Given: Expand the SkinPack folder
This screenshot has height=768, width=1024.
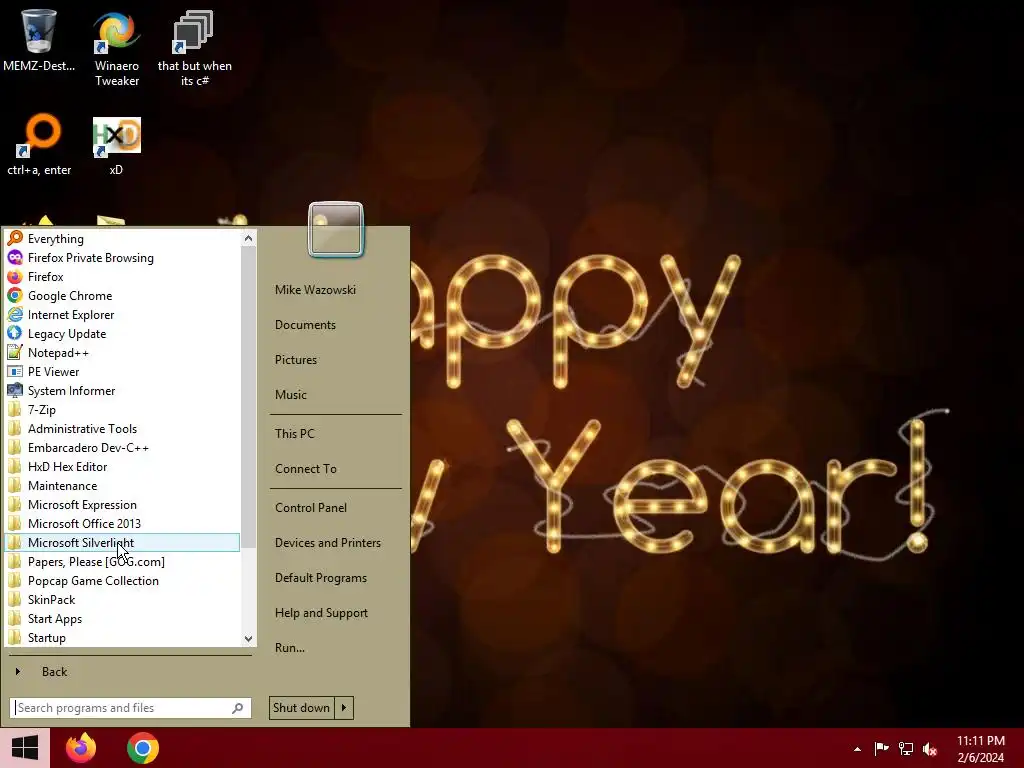Looking at the screenshot, I should (122, 599).
